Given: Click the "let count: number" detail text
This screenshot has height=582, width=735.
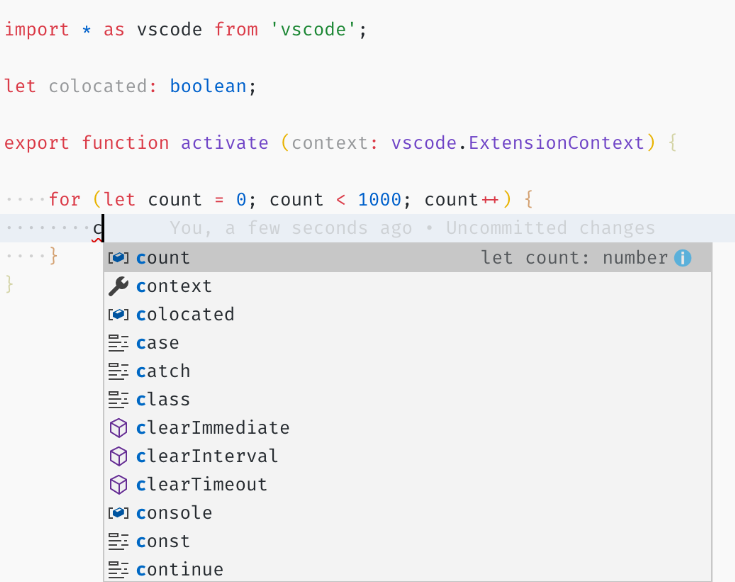Looking at the screenshot, I should tap(574, 258).
